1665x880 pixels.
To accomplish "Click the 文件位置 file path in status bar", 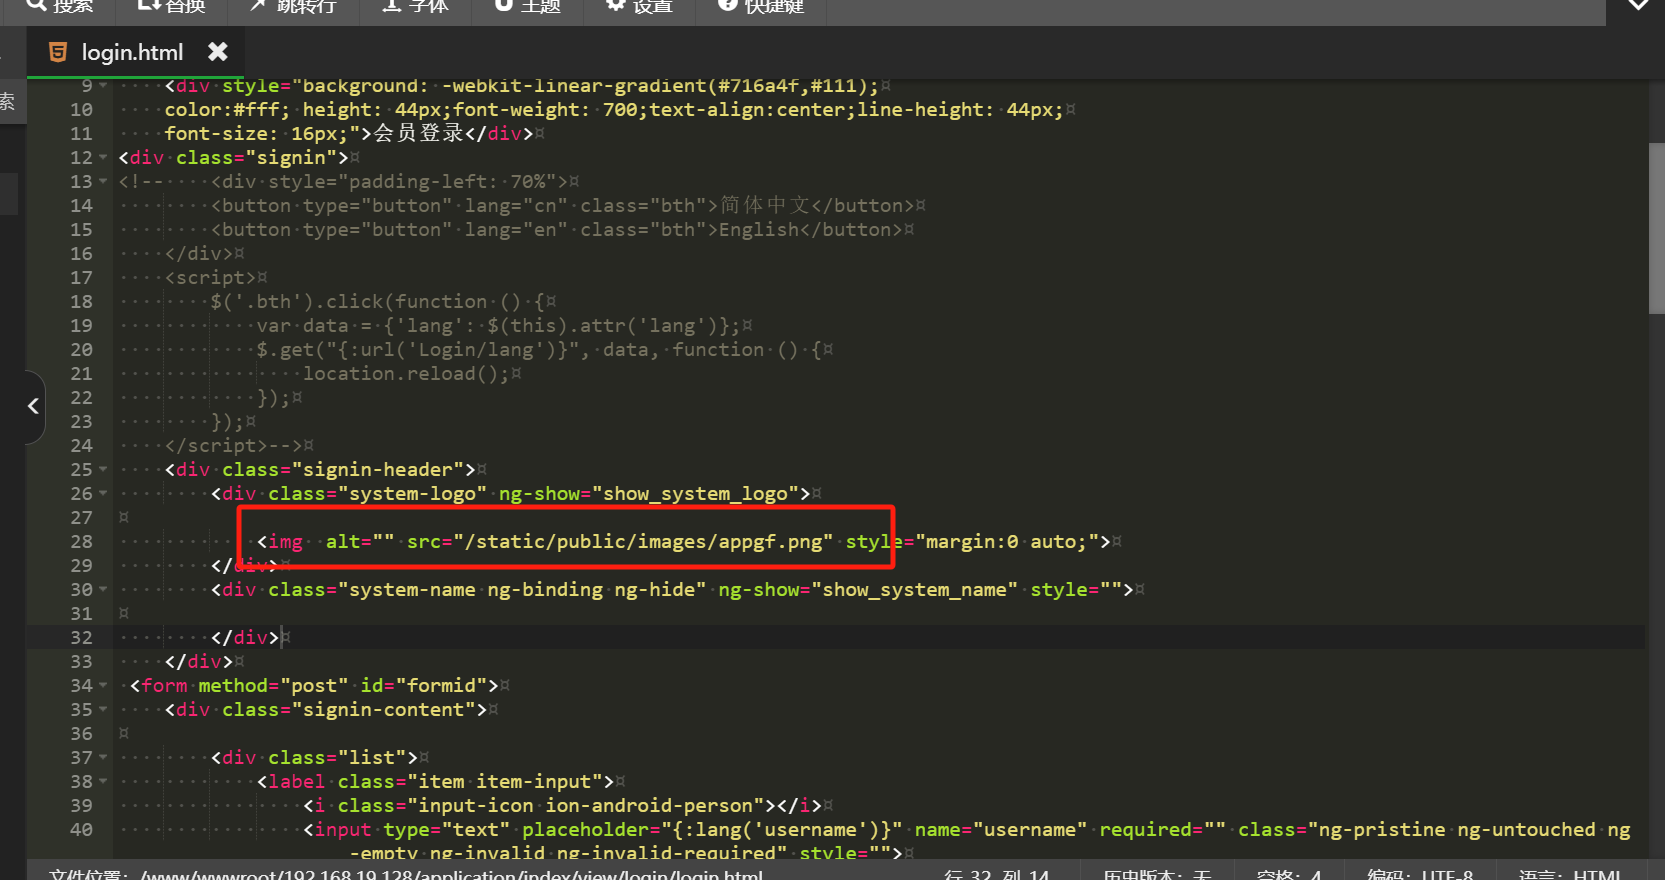I will (x=406, y=874).
